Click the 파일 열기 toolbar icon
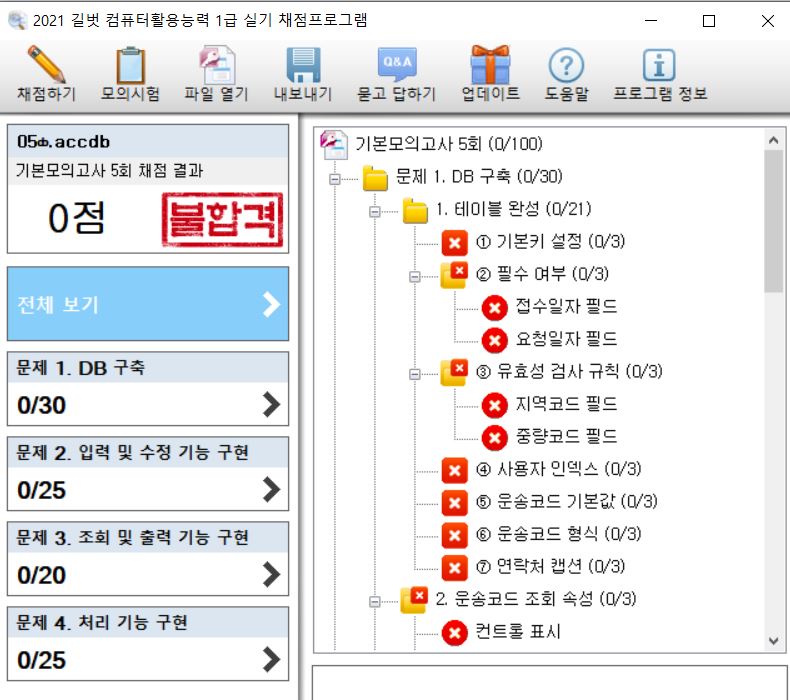The height and width of the screenshot is (700, 790). 215,66
